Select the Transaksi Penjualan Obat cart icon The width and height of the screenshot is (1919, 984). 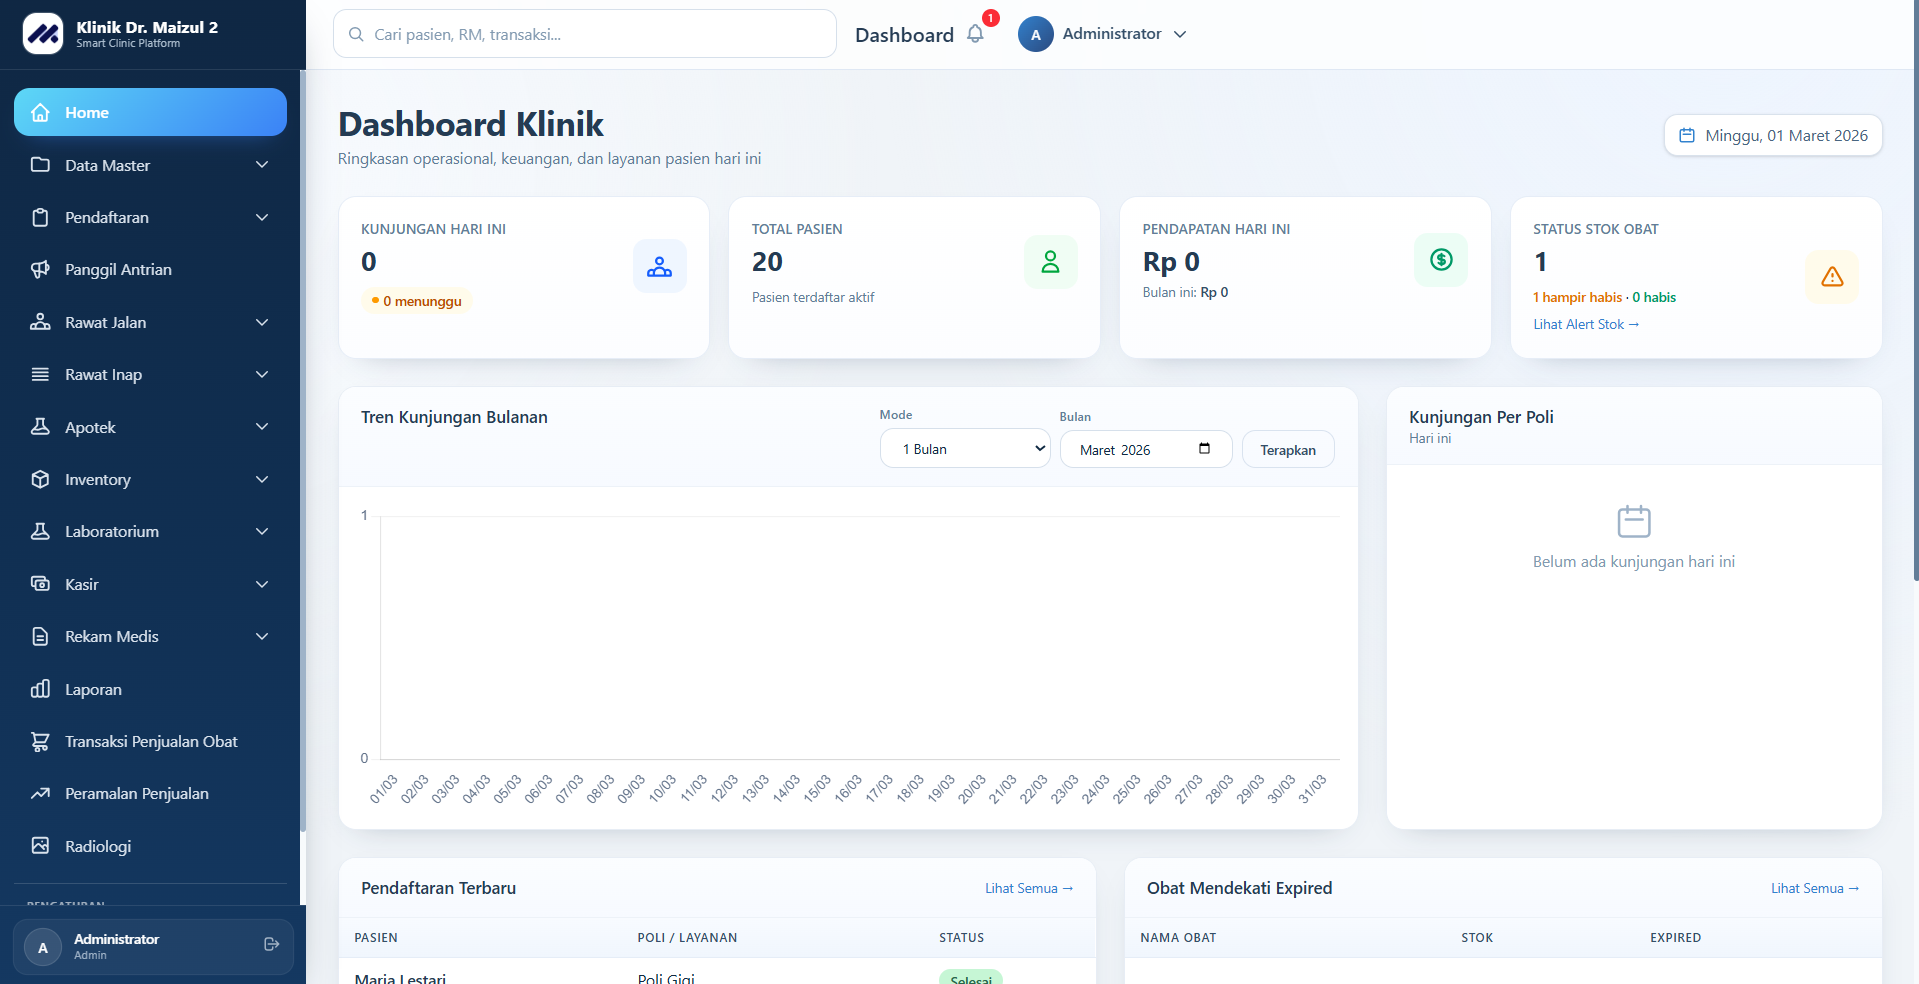click(40, 741)
